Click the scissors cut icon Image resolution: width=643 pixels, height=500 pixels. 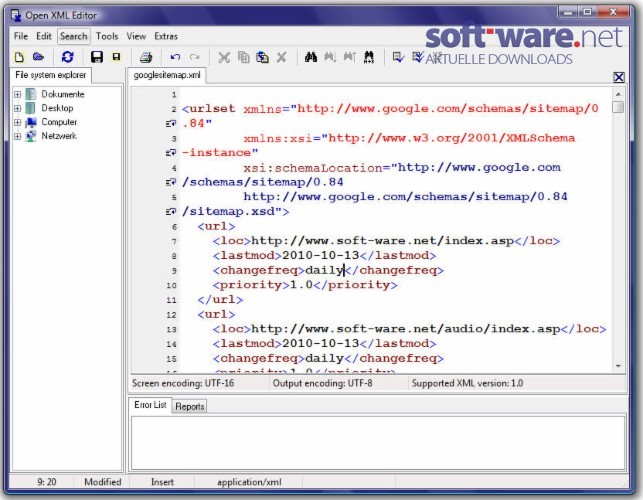224,57
